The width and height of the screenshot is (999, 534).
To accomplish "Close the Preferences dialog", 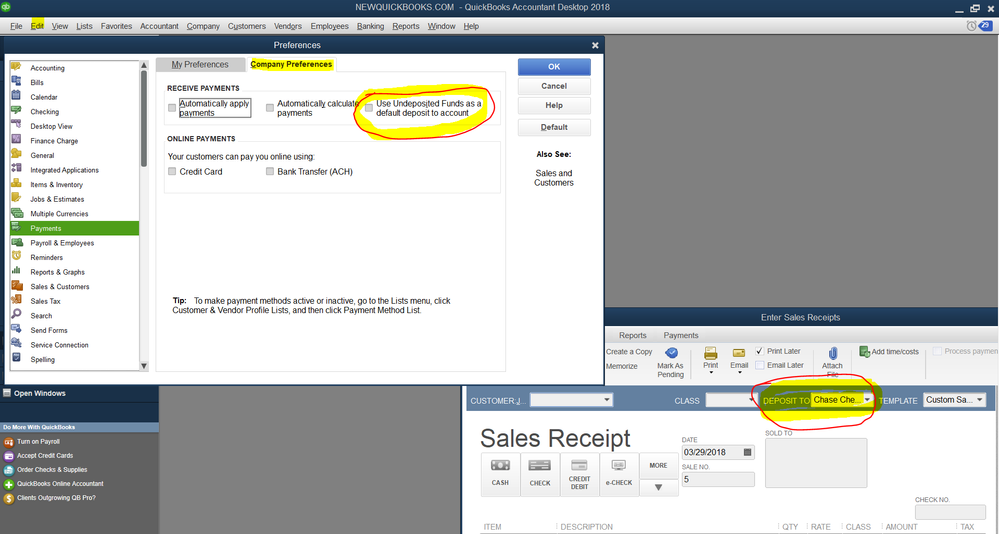I will pyautogui.click(x=595, y=45).
